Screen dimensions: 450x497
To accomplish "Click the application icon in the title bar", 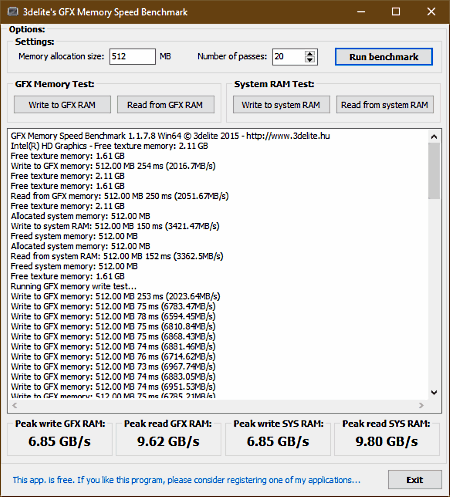I will coord(13,12).
